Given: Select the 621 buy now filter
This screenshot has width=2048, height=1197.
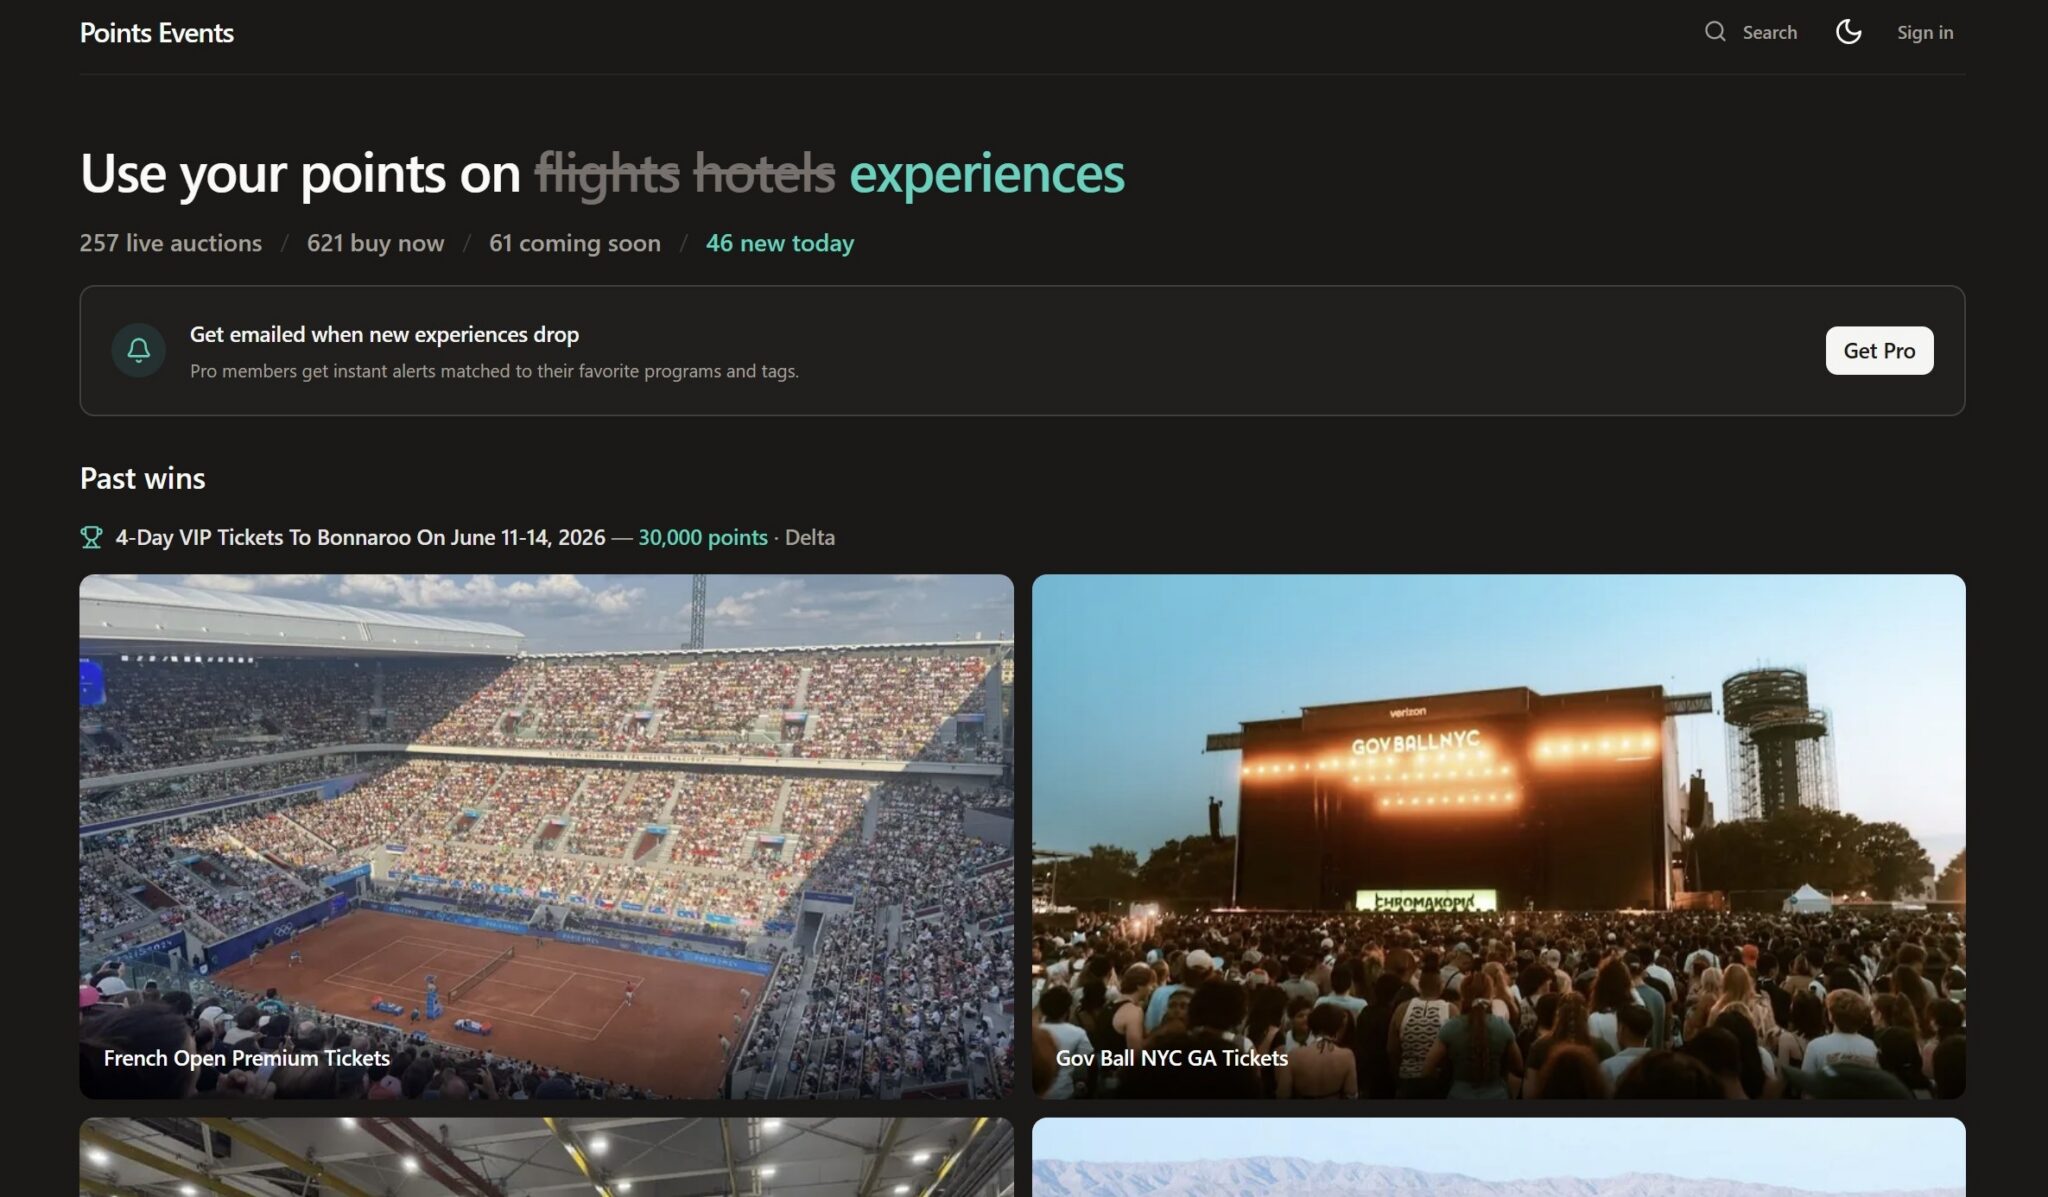Looking at the screenshot, I should [375, 243].
